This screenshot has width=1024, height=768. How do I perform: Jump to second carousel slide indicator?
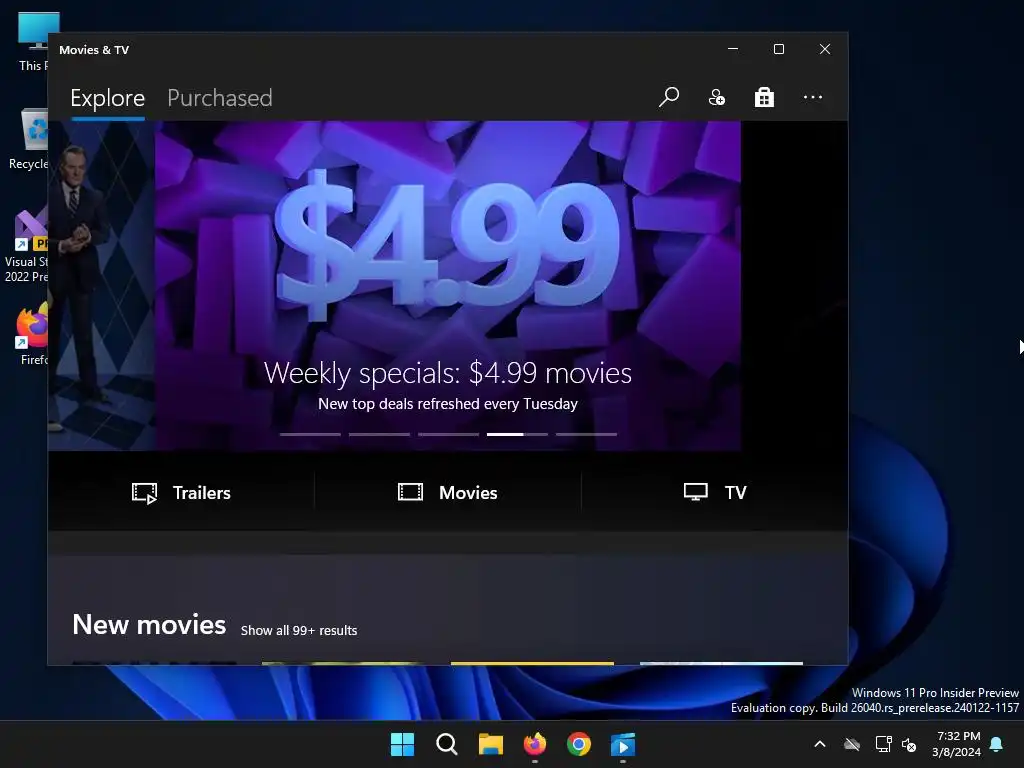379,434
